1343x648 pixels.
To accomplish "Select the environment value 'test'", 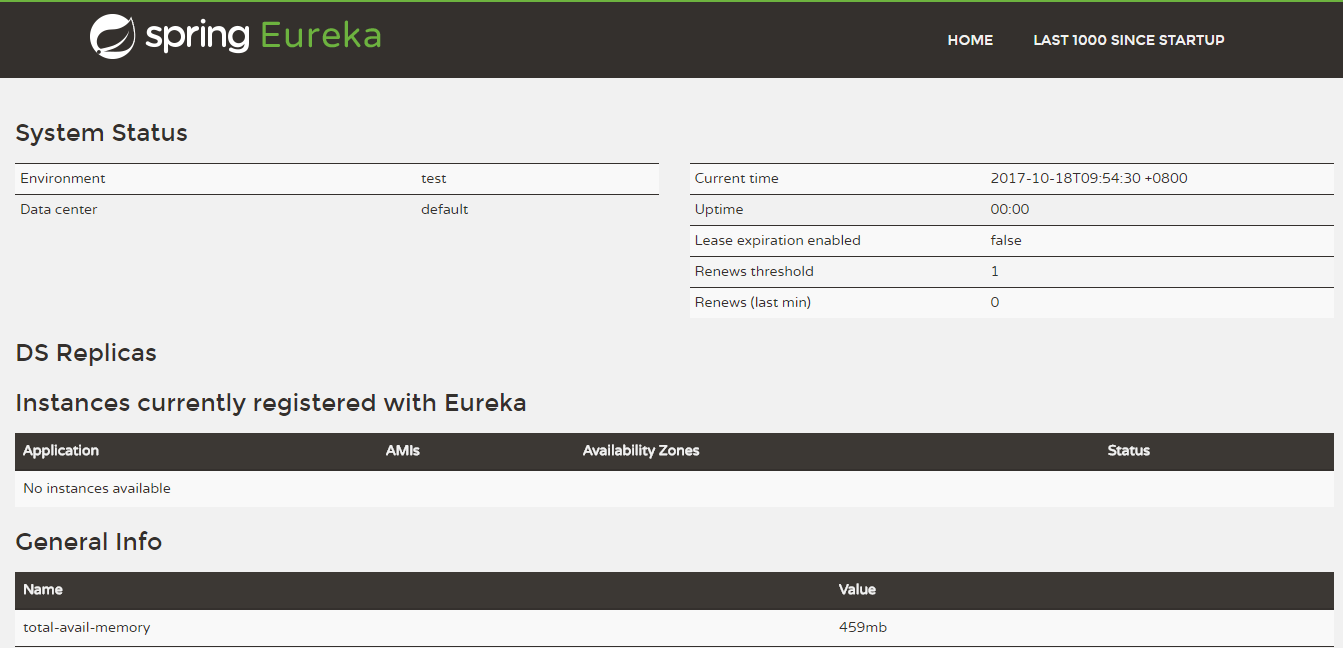I will pyautogui.click(x=434, y=178).
